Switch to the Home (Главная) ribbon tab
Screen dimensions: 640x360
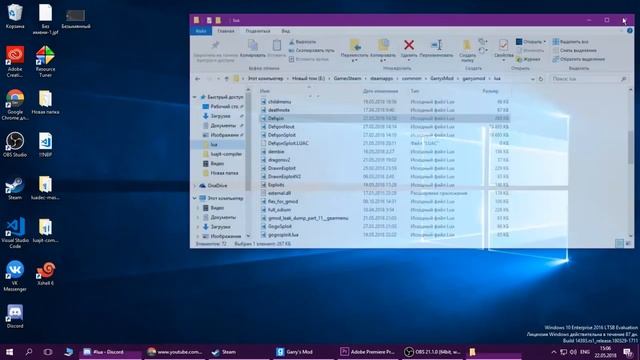226,31
